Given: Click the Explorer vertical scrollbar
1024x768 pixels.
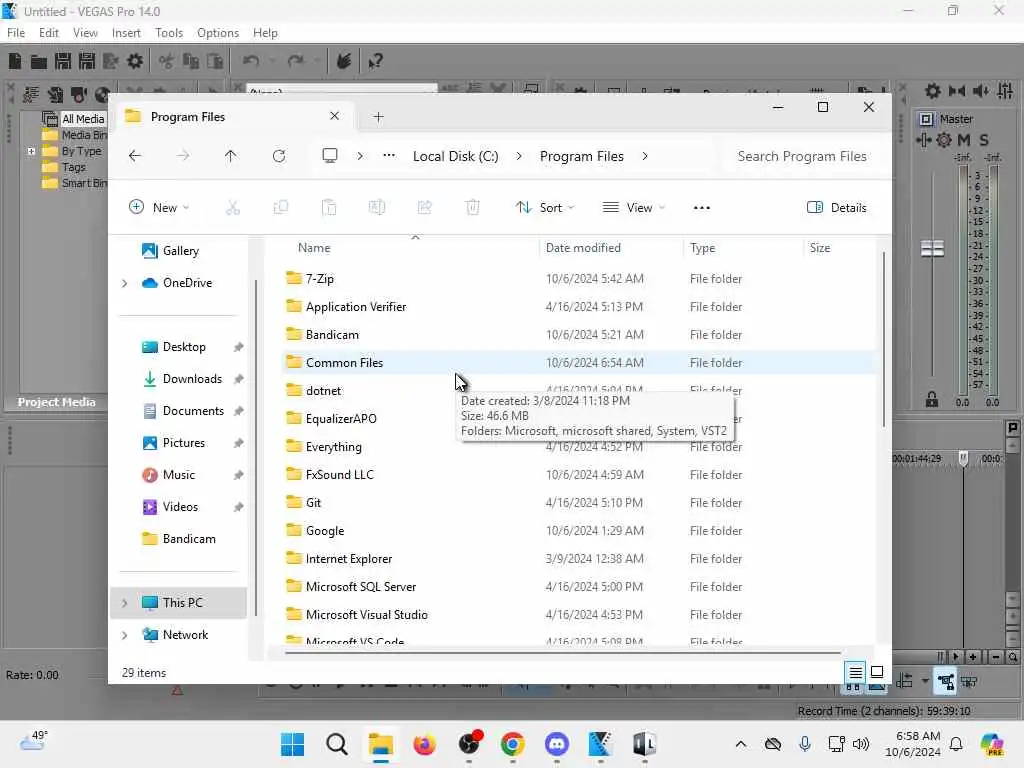Looking at the screenshot, I should [x=884, y=340].
